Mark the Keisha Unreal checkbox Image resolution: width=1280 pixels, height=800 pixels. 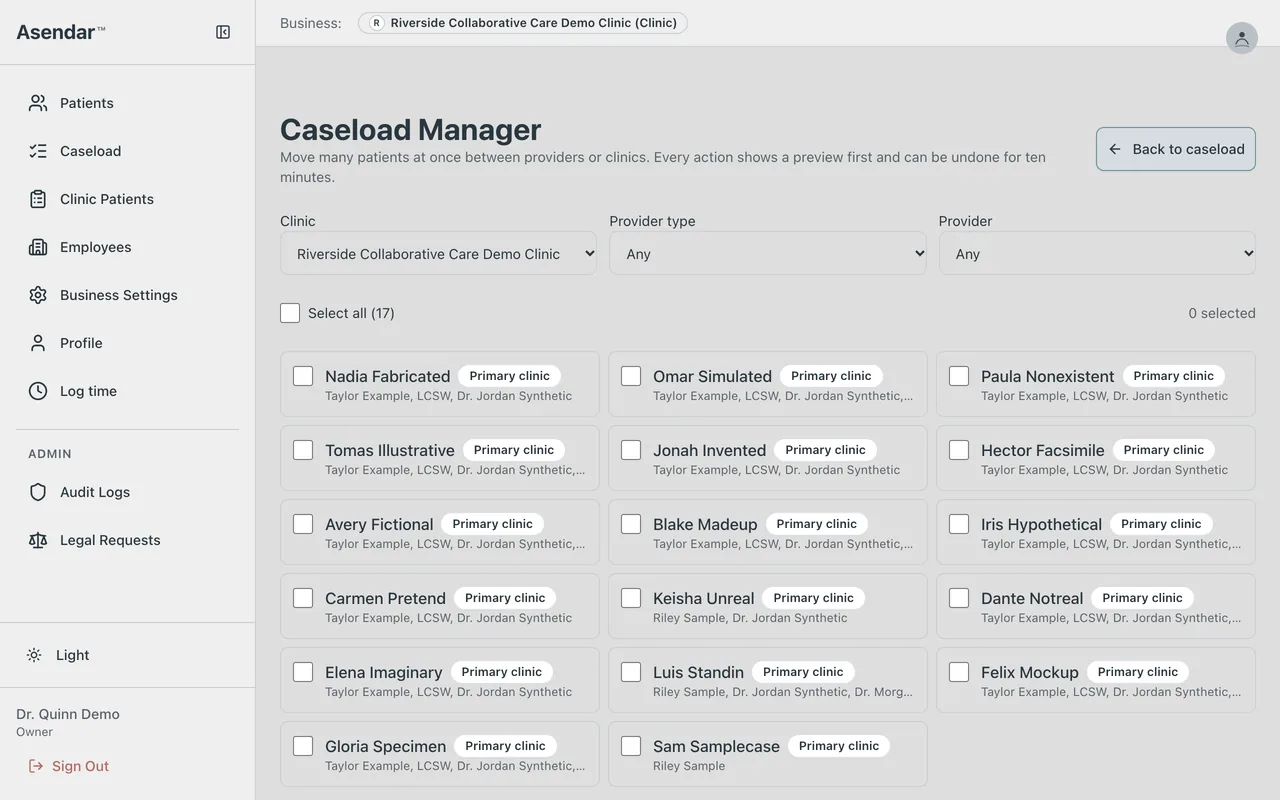click(631, 598)
